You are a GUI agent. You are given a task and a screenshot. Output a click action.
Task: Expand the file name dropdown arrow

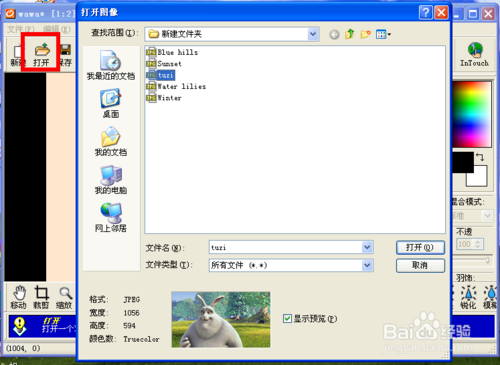point(367,247)
